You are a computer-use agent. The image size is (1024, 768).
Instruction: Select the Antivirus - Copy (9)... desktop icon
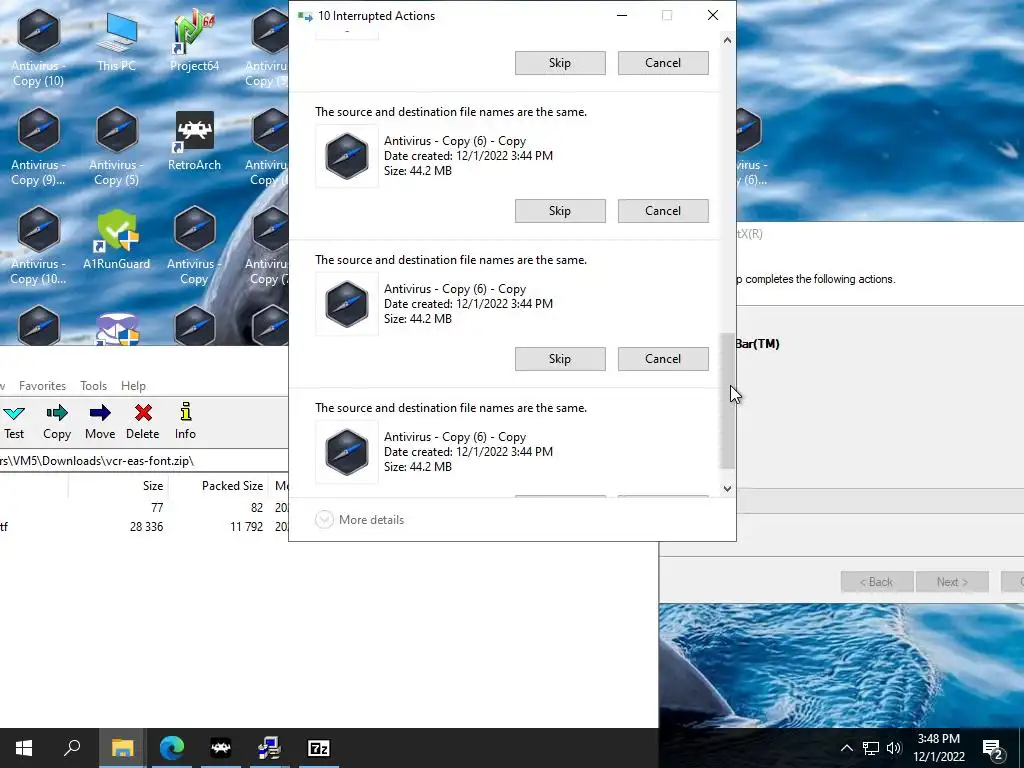tap(39, 148)
